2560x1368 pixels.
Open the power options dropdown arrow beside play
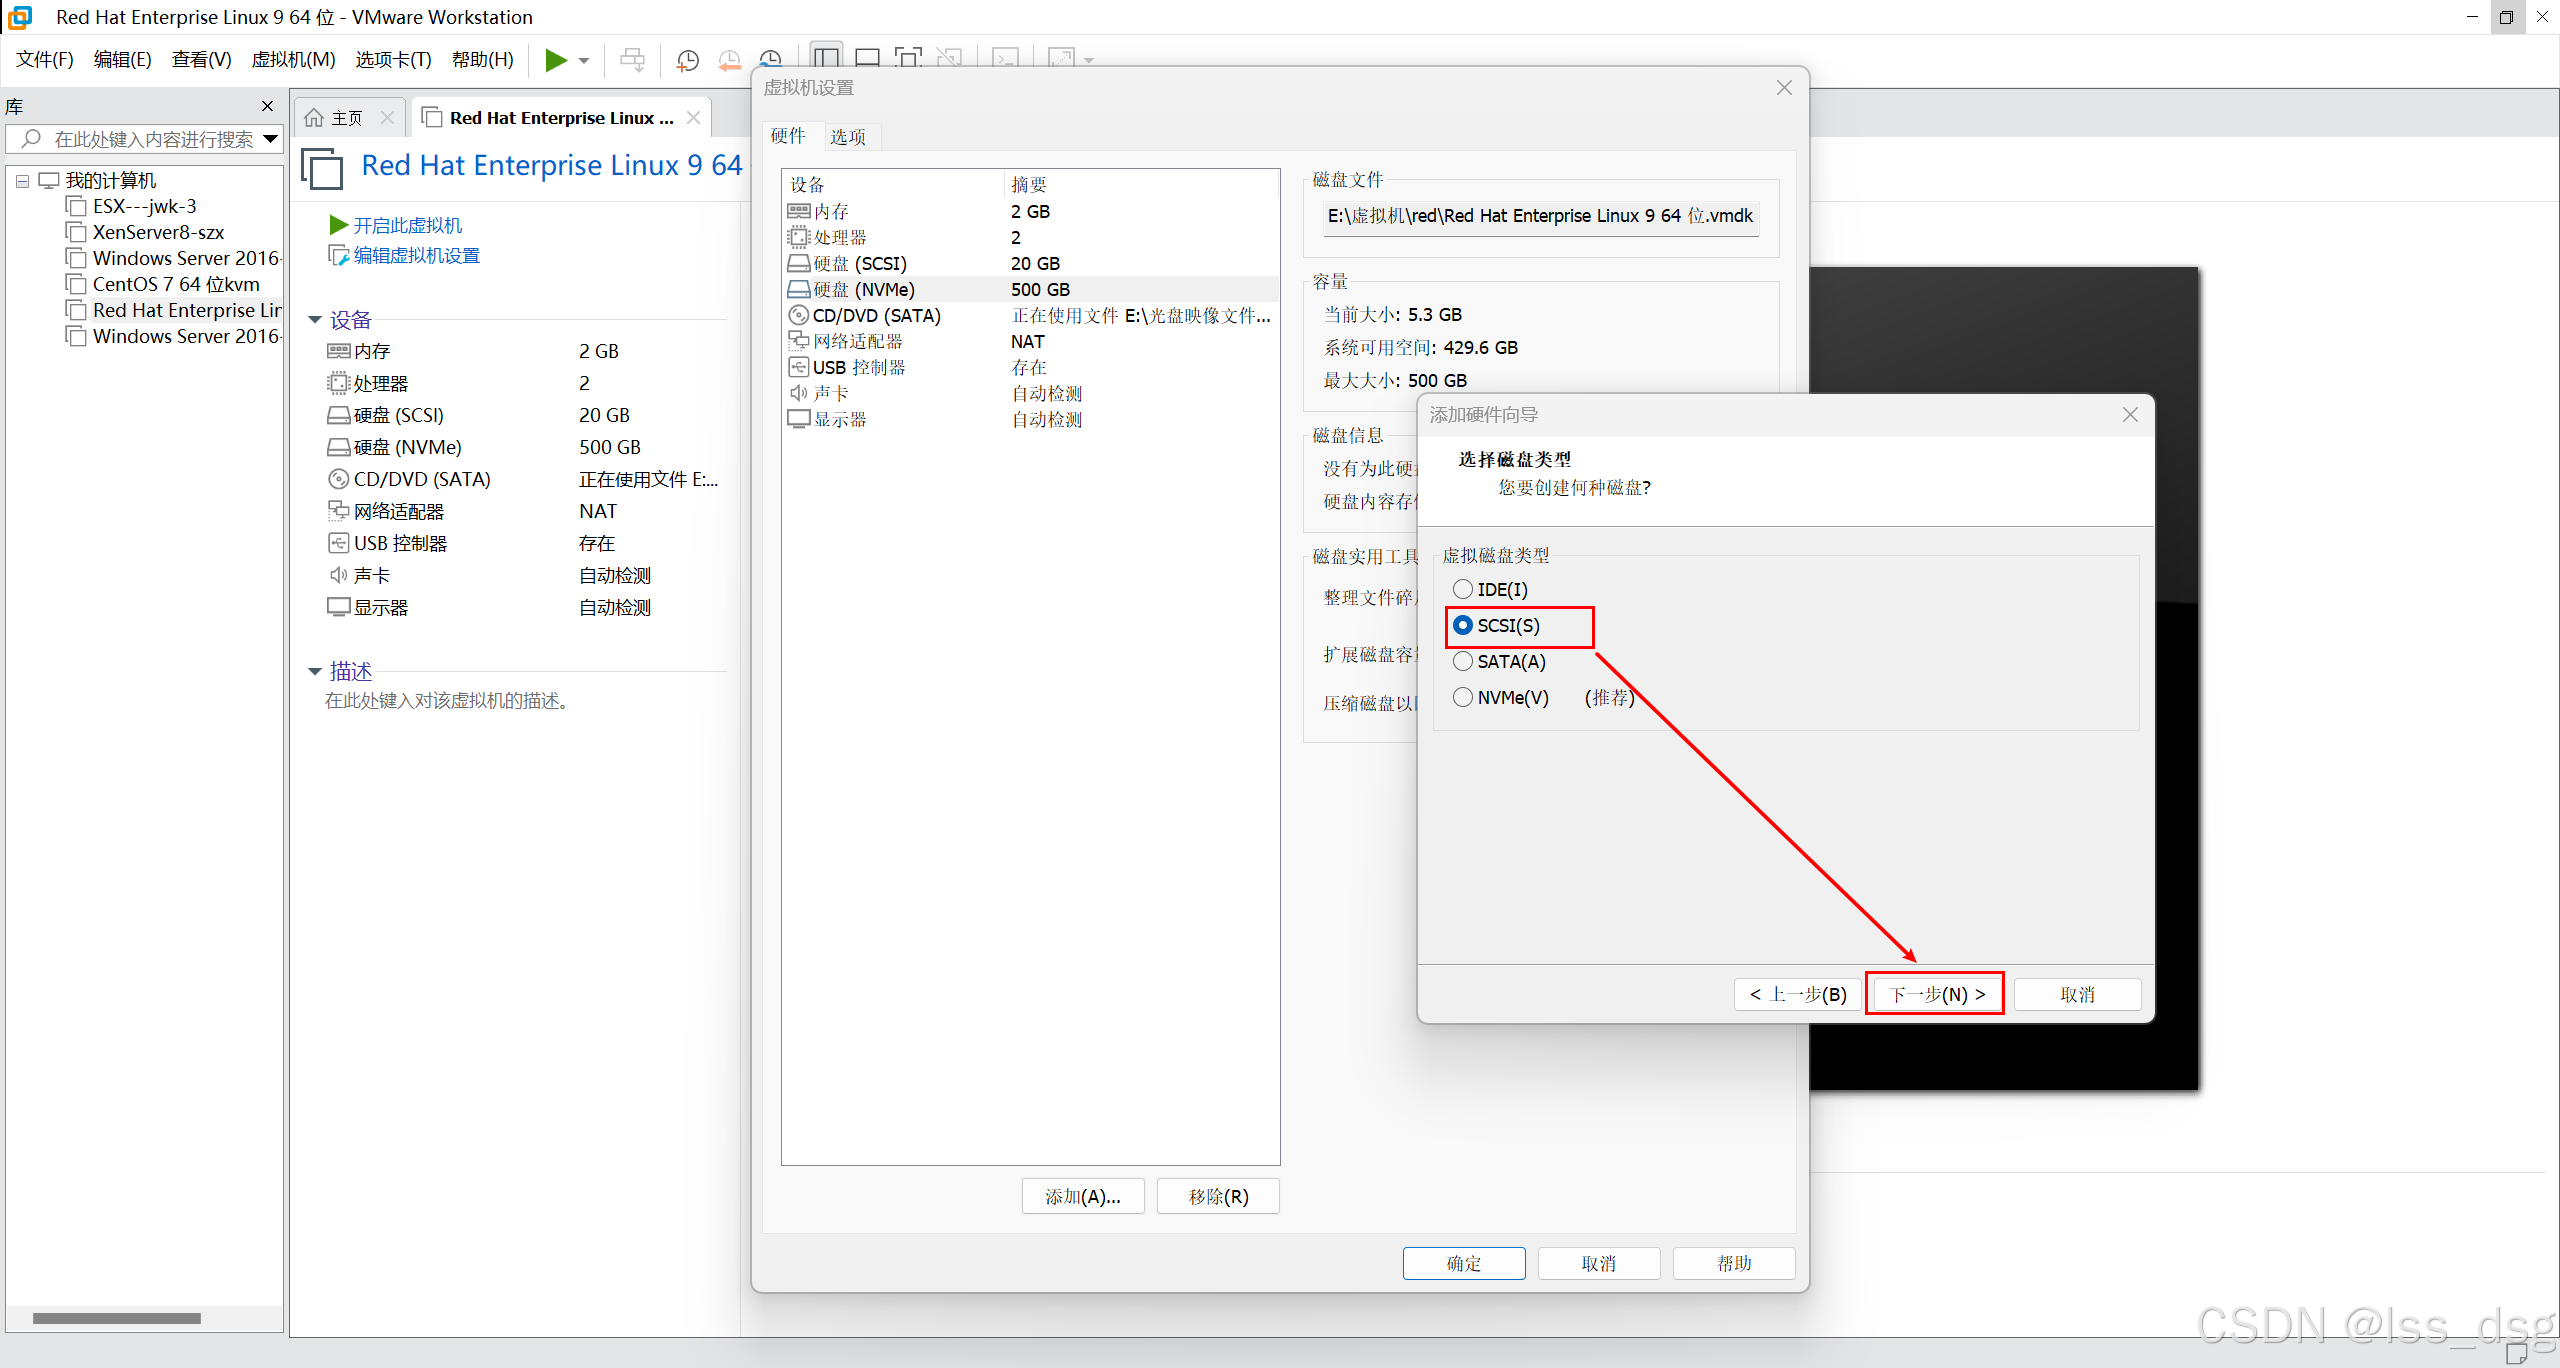[584, 61]
